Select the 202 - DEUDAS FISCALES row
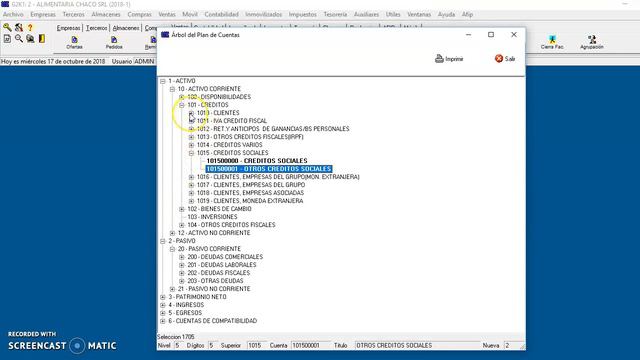Image resolution: width=640 pixels, height=360 pixels. (x=218, y=273)
